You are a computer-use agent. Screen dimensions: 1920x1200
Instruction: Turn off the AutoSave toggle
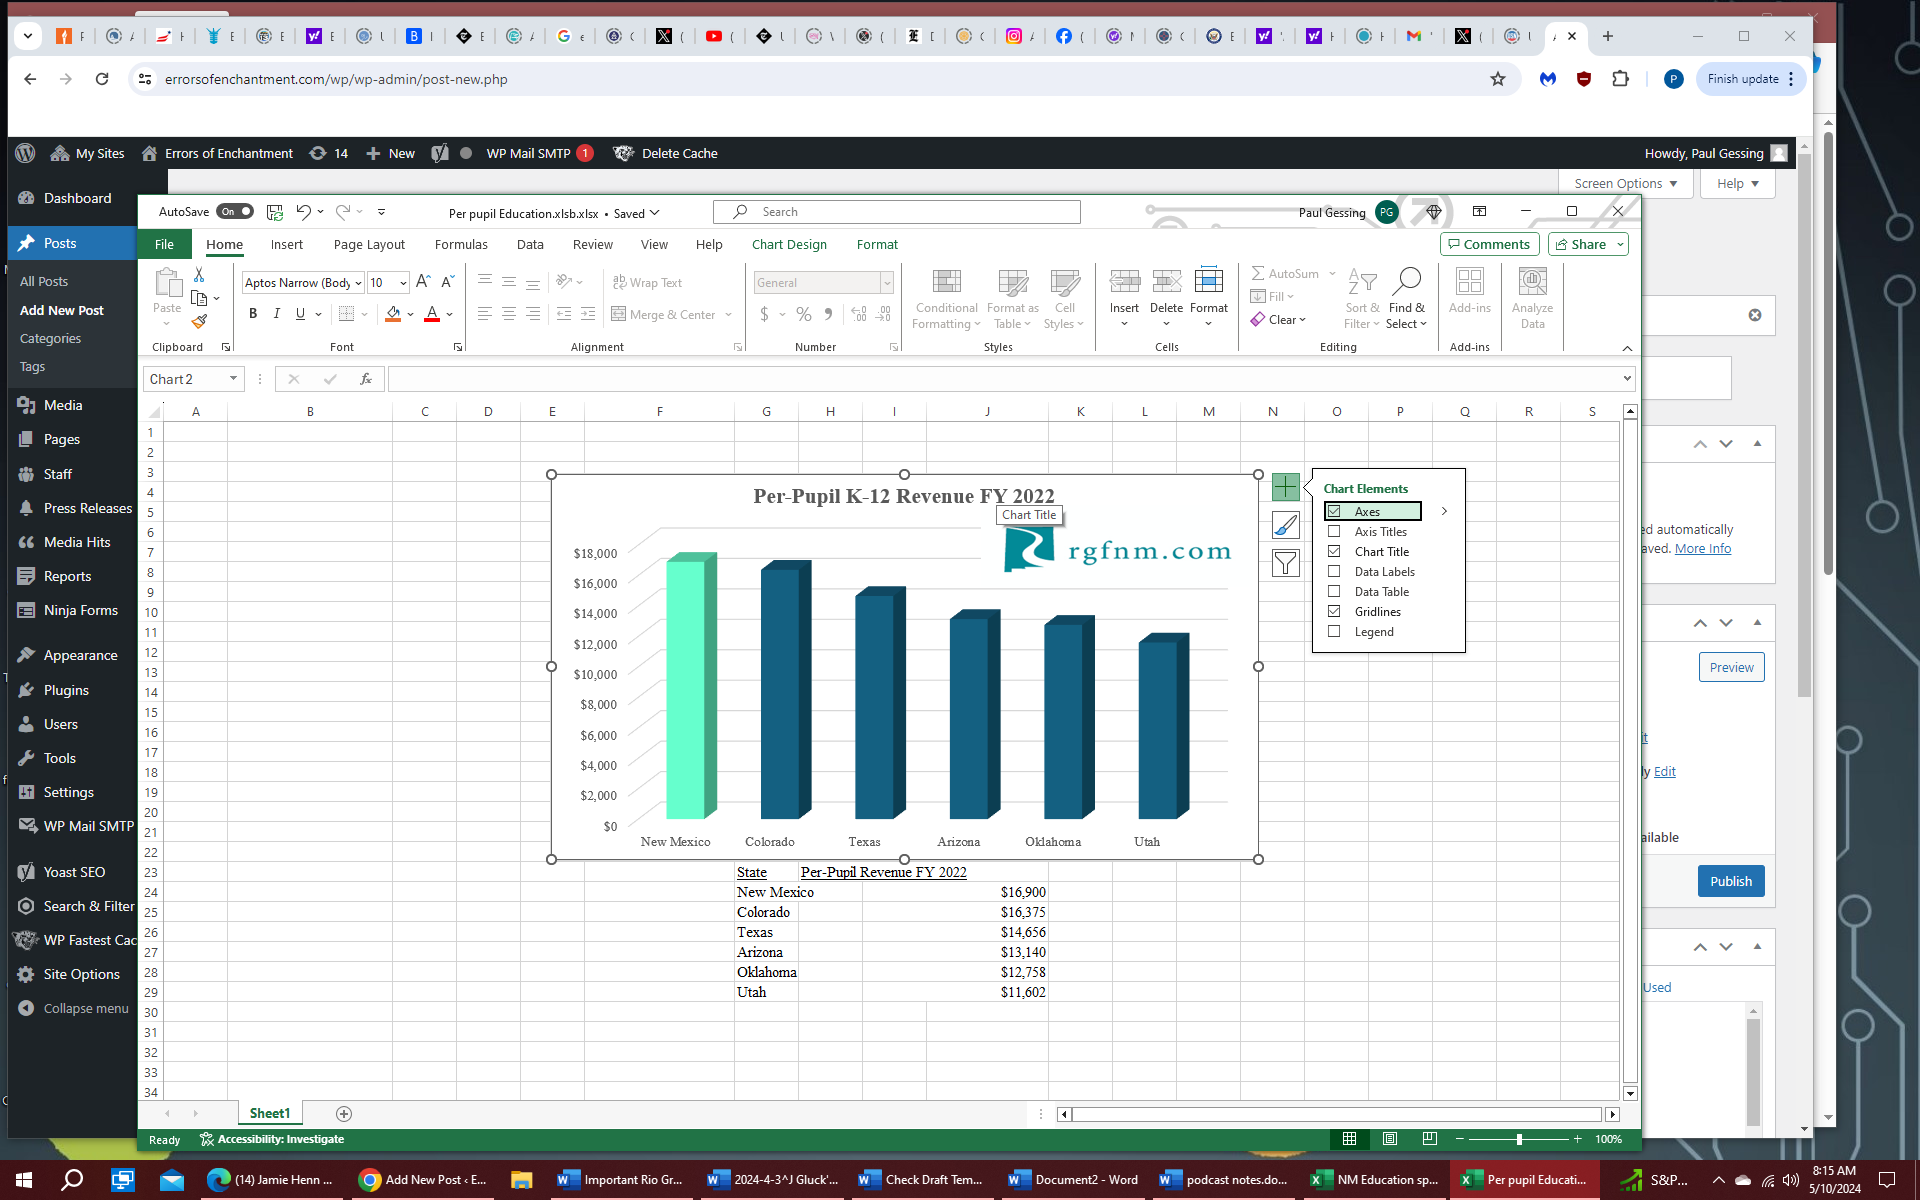coord(235,212)
